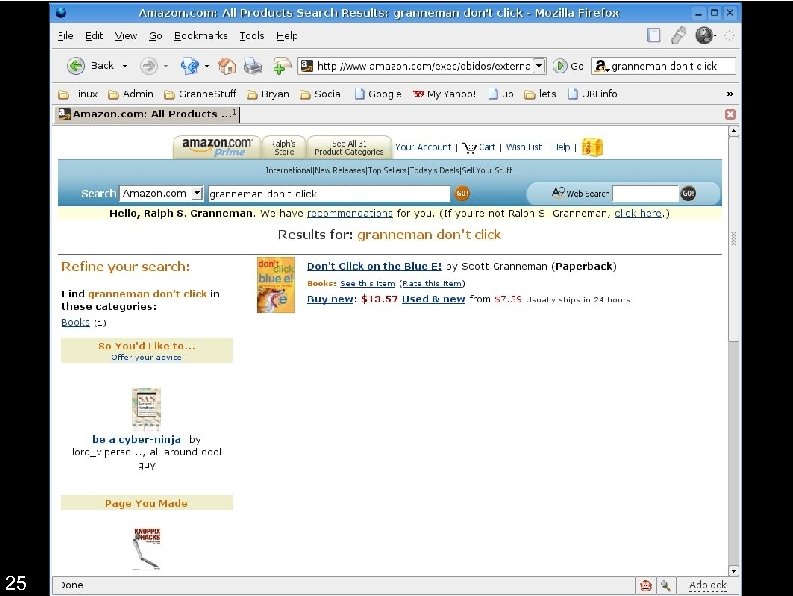Click the blank page icon in menu bar
The height and width of the screenshot is (596, 793).
(x=653, y=35)
